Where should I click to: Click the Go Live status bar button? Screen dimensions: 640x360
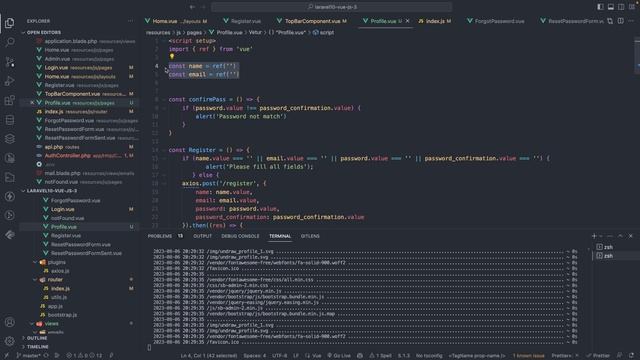pyautogui.click(x=339, y=356)
